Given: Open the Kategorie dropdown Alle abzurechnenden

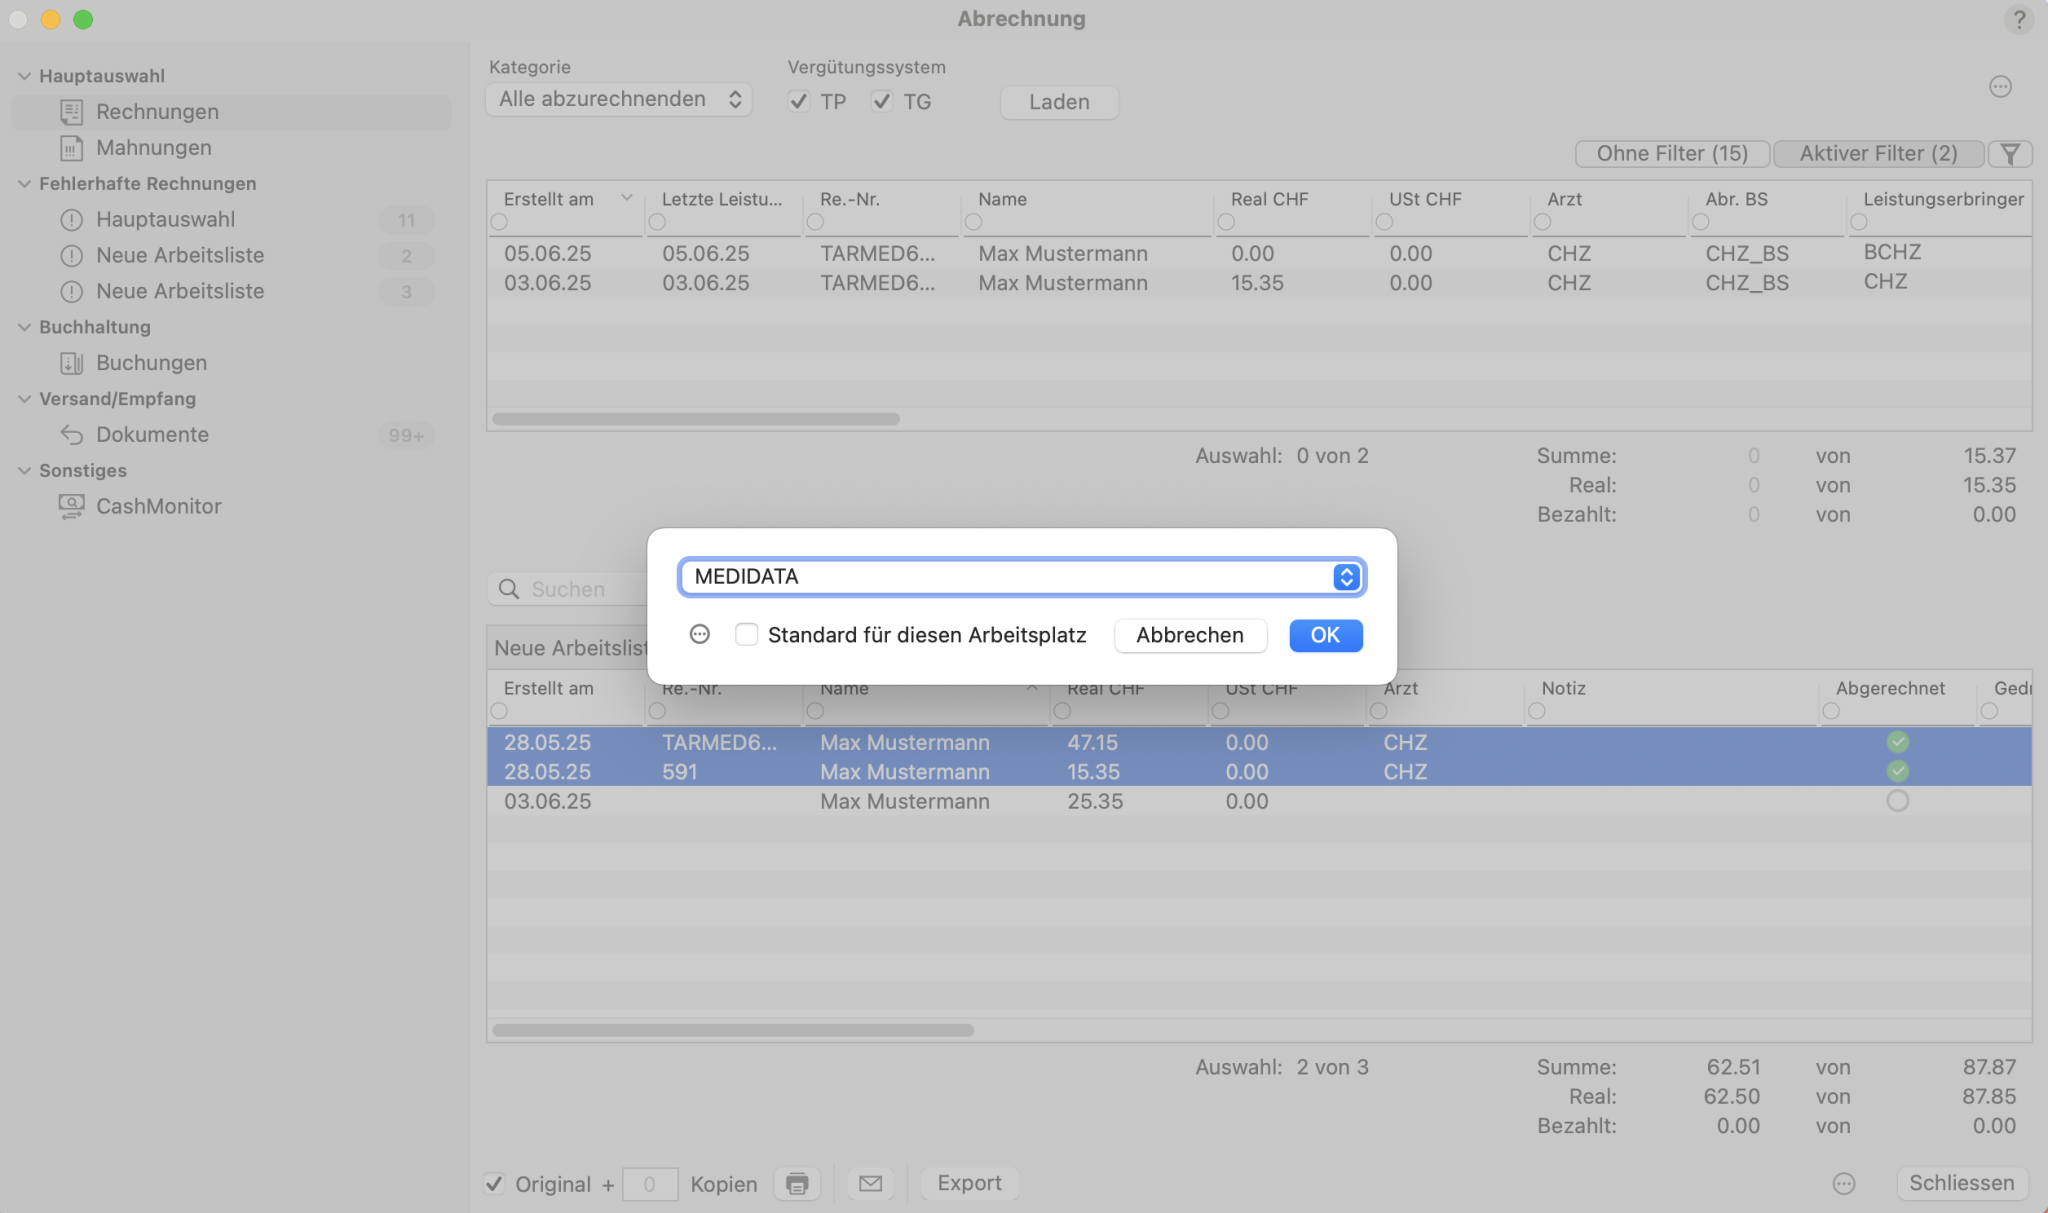Looking at the screenshot, I should pyautogui.click(x=619, y=99).
